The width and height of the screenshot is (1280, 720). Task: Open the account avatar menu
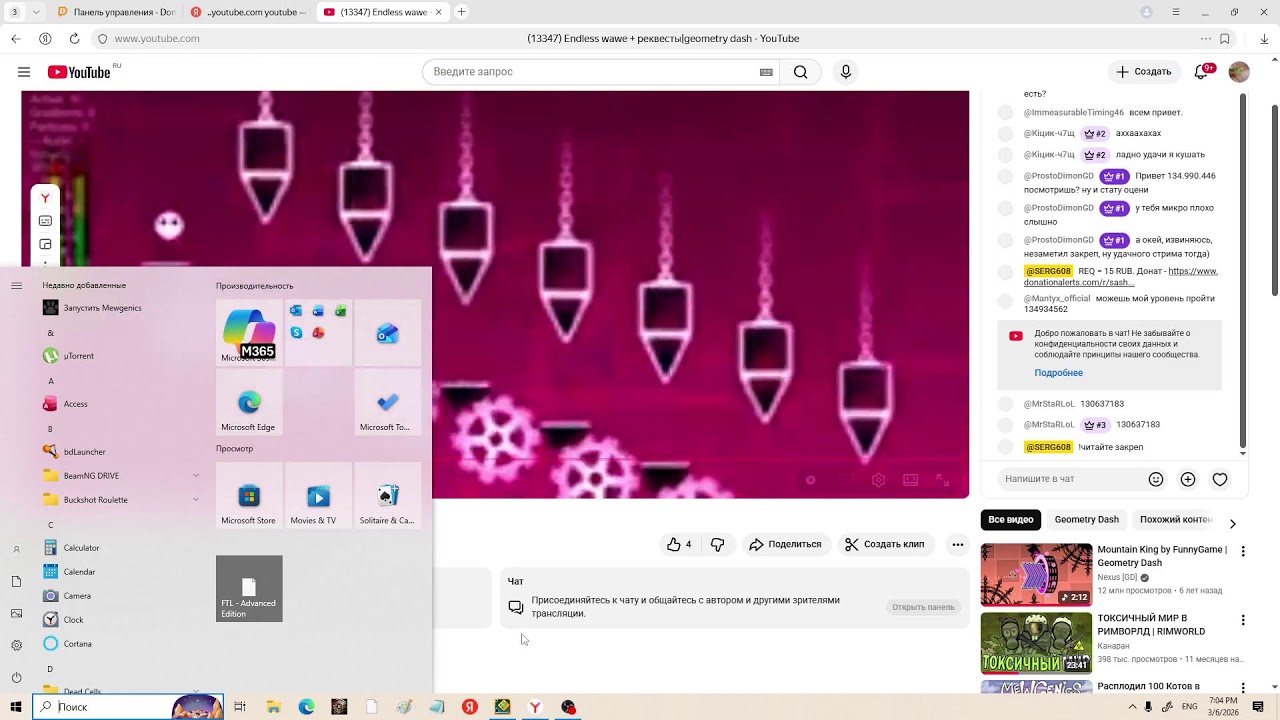click(x=1239, y=72)
